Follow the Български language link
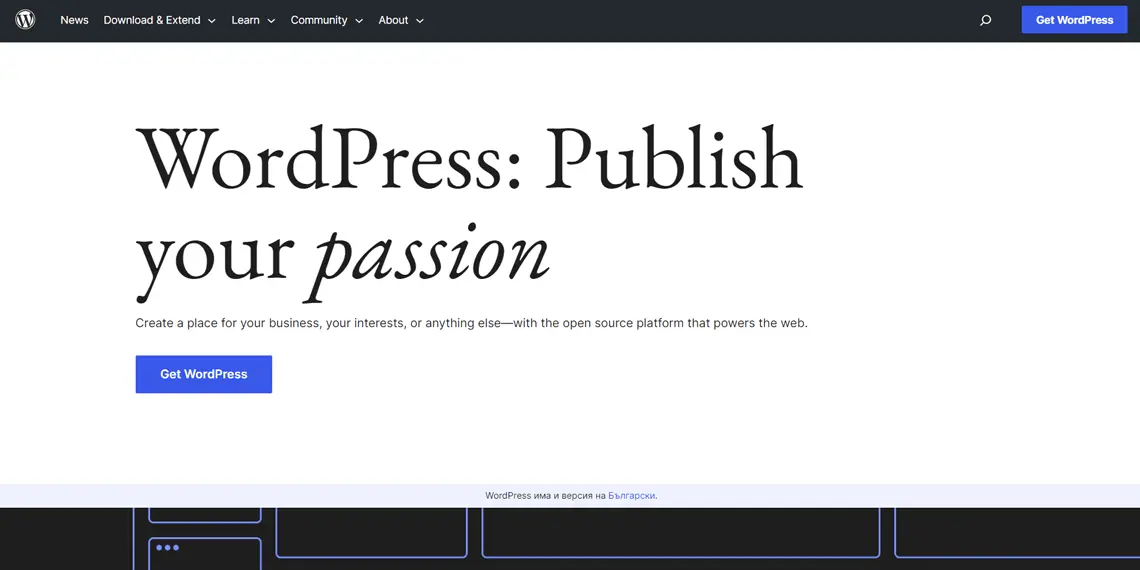The height and width of the screenshot is (570, 1140). coord(632,496)
